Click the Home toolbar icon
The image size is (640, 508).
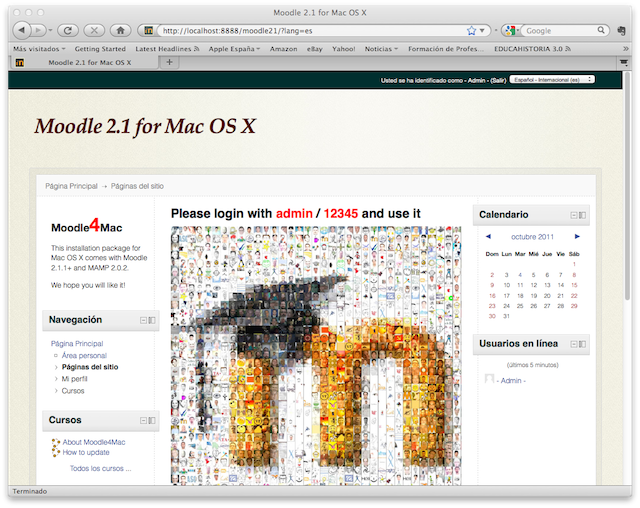(x=121, y=30)
